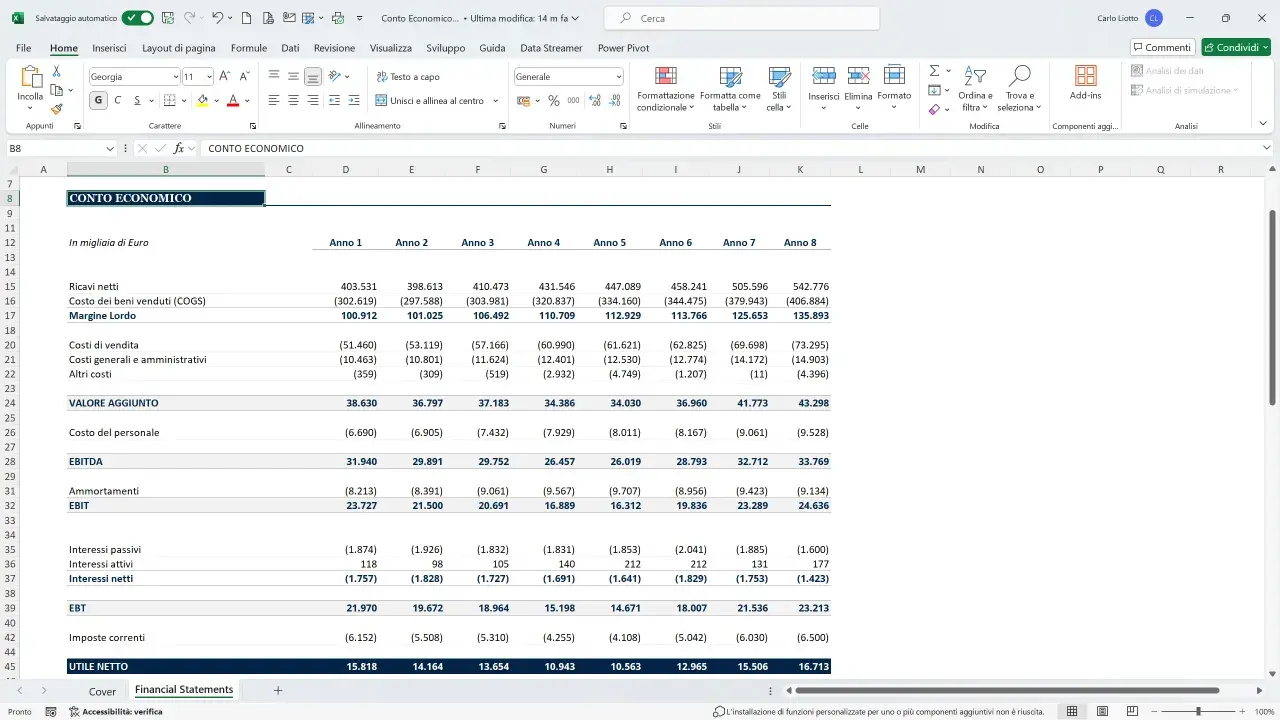Click the Cut scissors icon
The width and height of the screenshot is (1280, 720).
[57, 71]
